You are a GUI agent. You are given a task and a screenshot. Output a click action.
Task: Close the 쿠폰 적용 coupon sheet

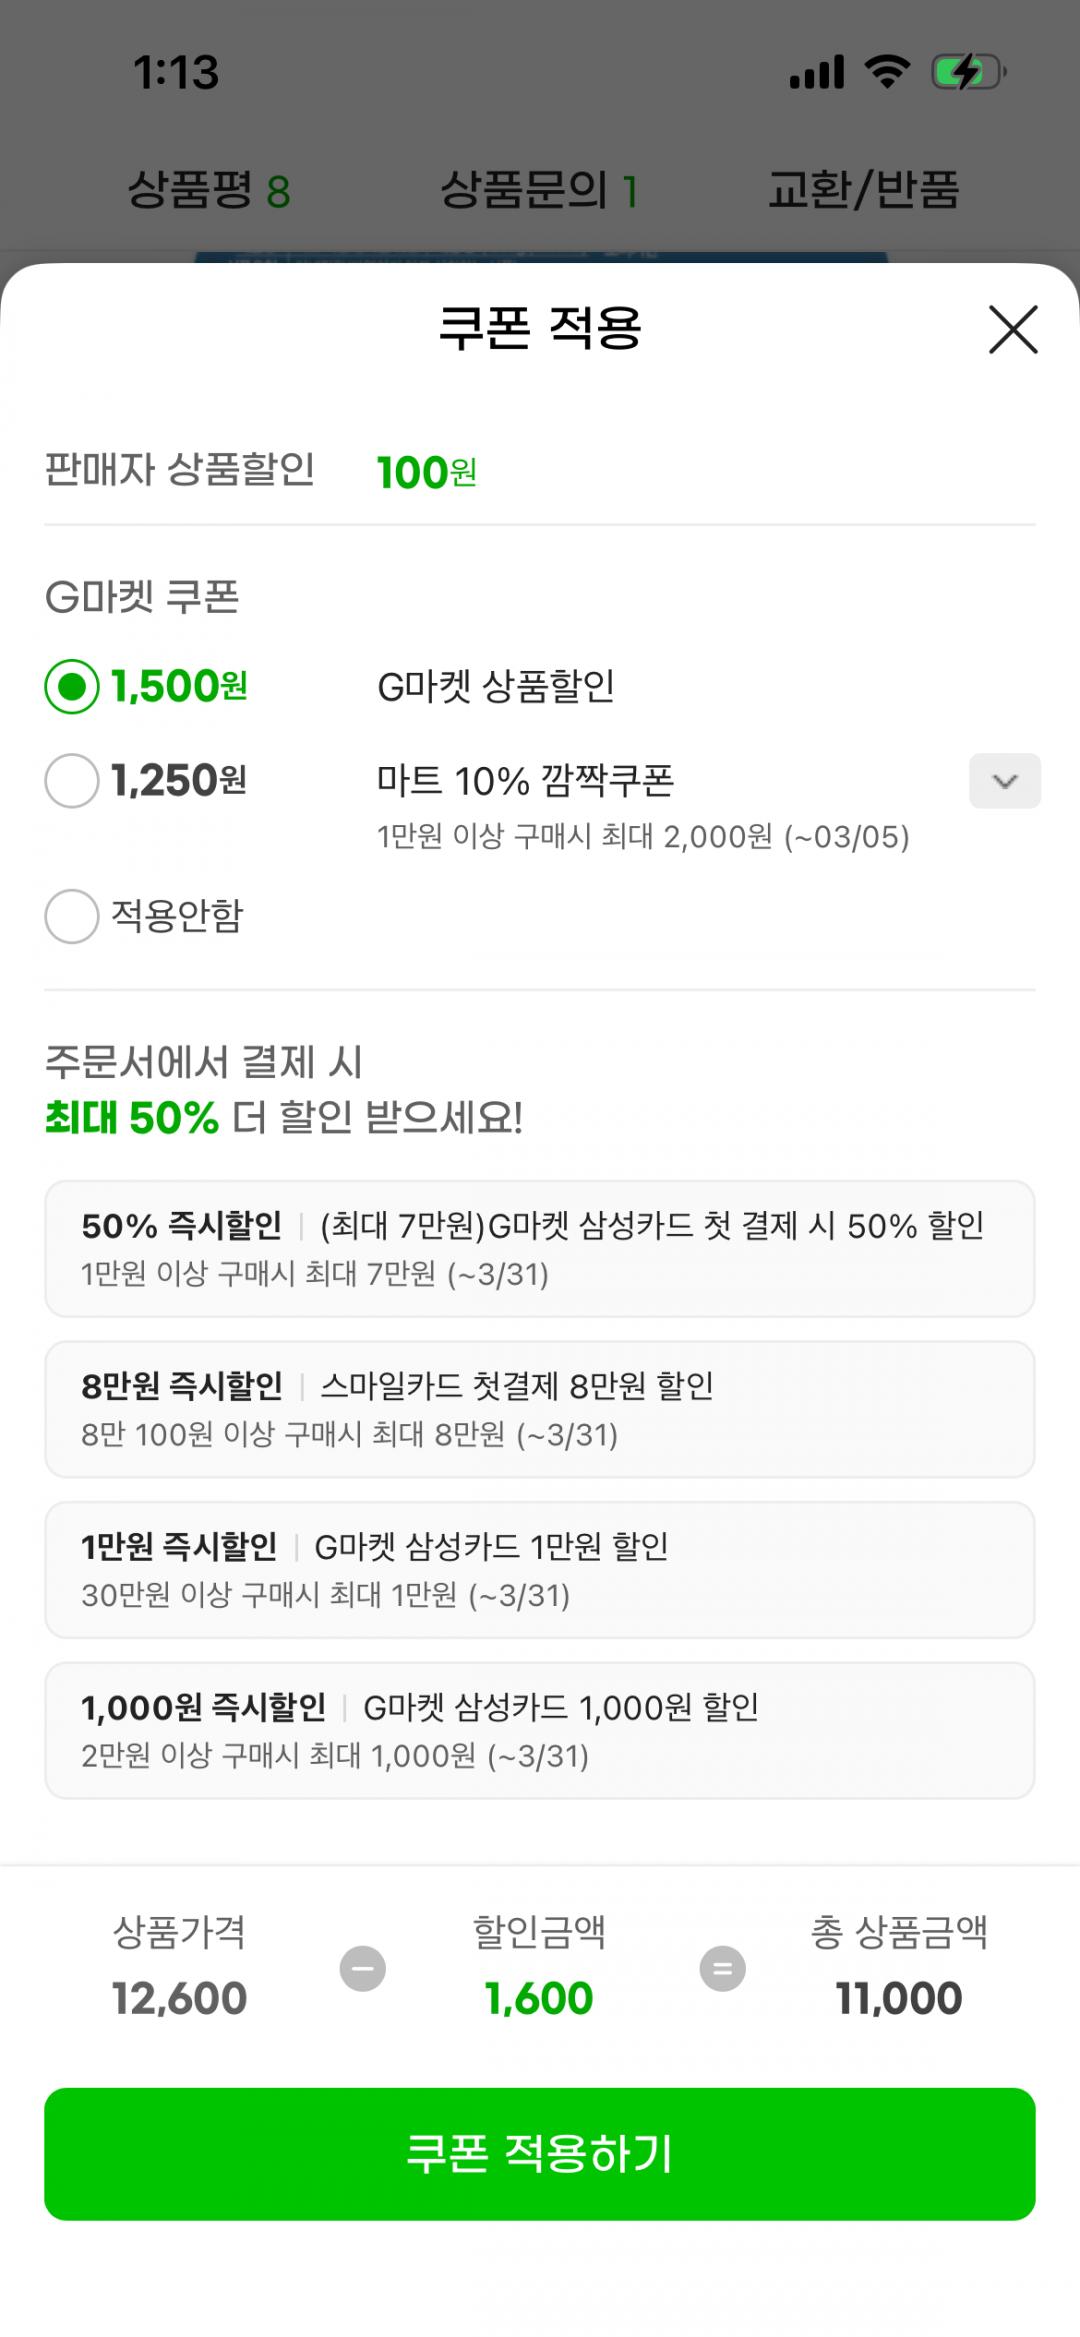click(x=1013, y=329)
